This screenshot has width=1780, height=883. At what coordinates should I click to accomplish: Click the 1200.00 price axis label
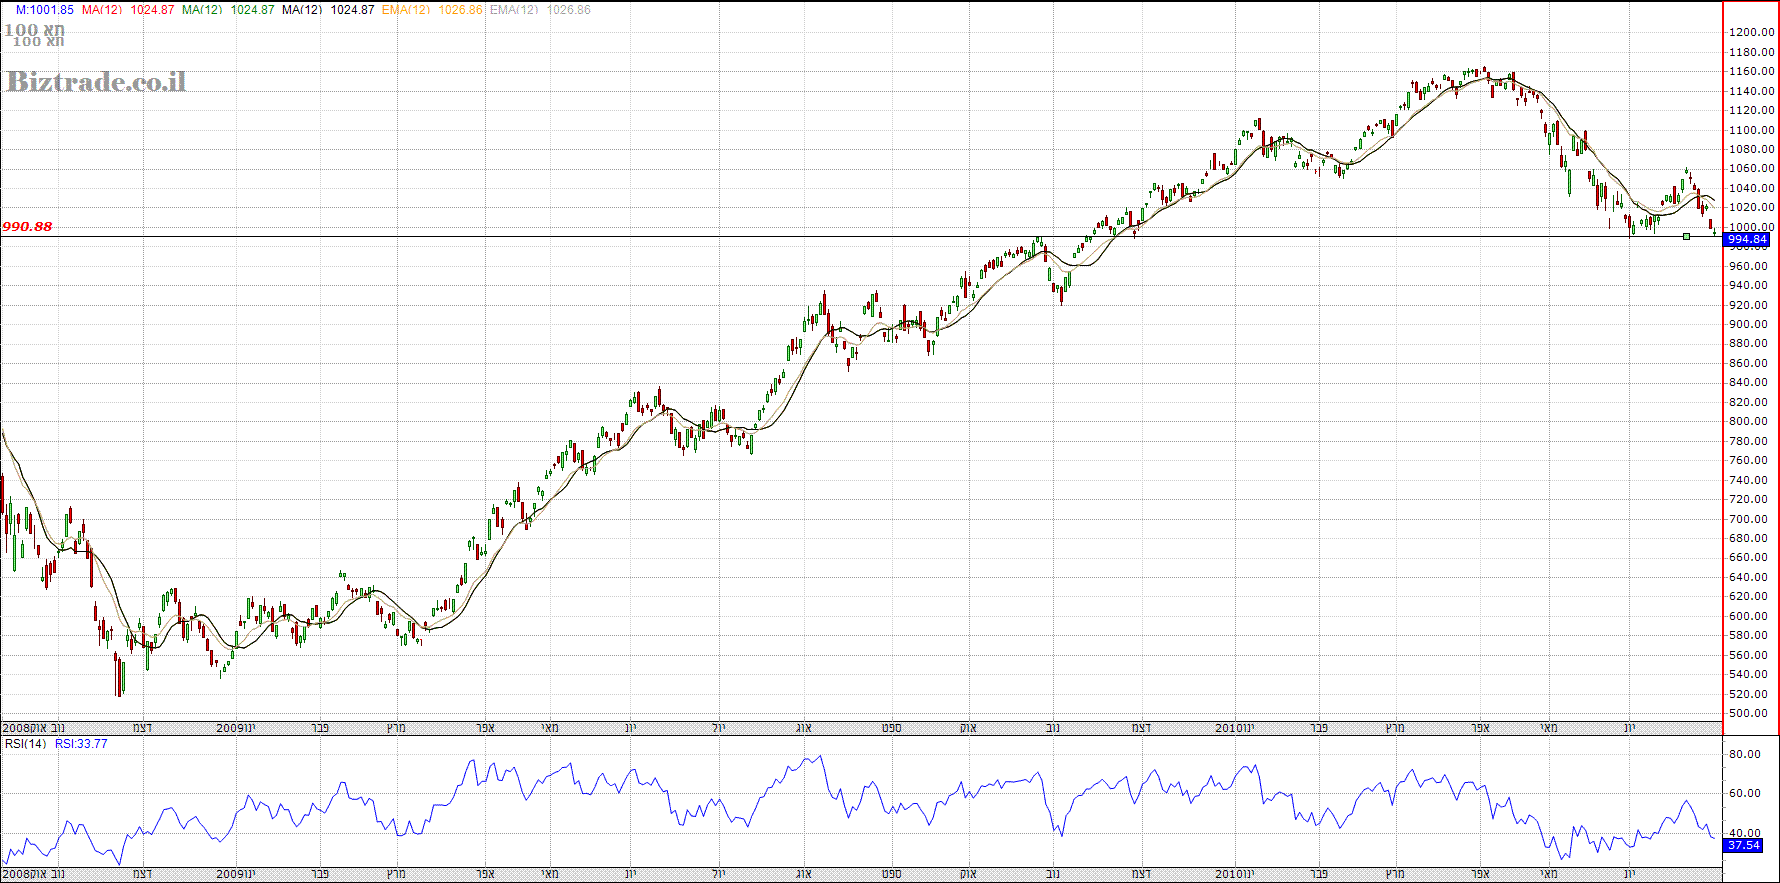1752,32
